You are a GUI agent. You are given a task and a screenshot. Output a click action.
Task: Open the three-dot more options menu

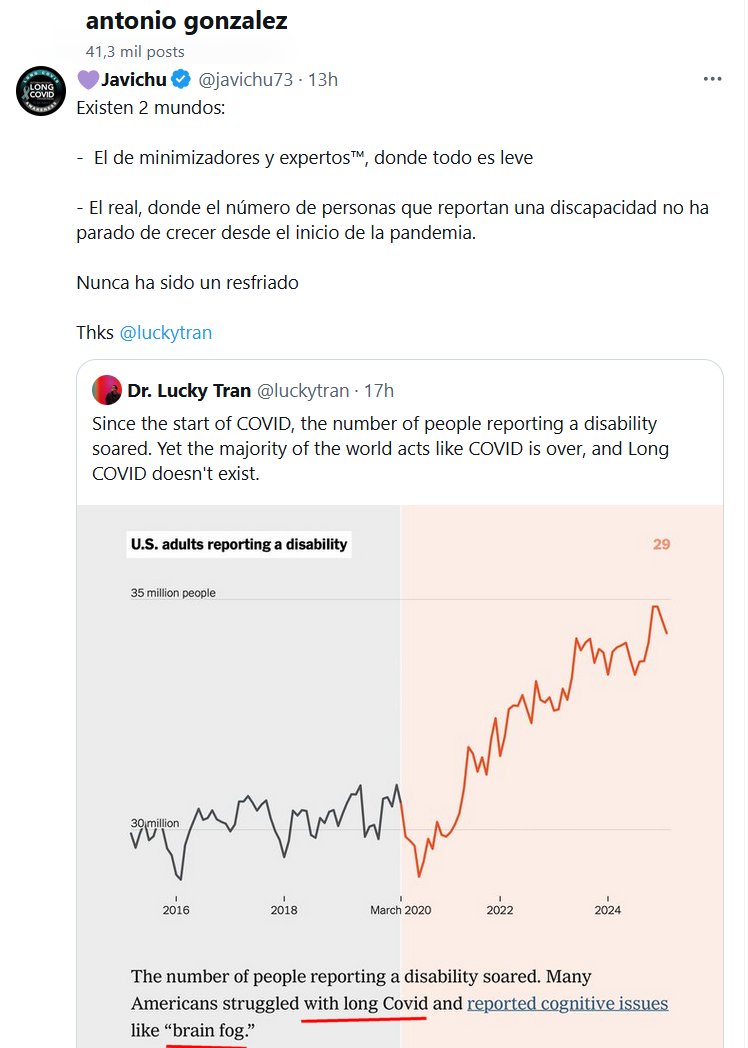pos(712,79)
